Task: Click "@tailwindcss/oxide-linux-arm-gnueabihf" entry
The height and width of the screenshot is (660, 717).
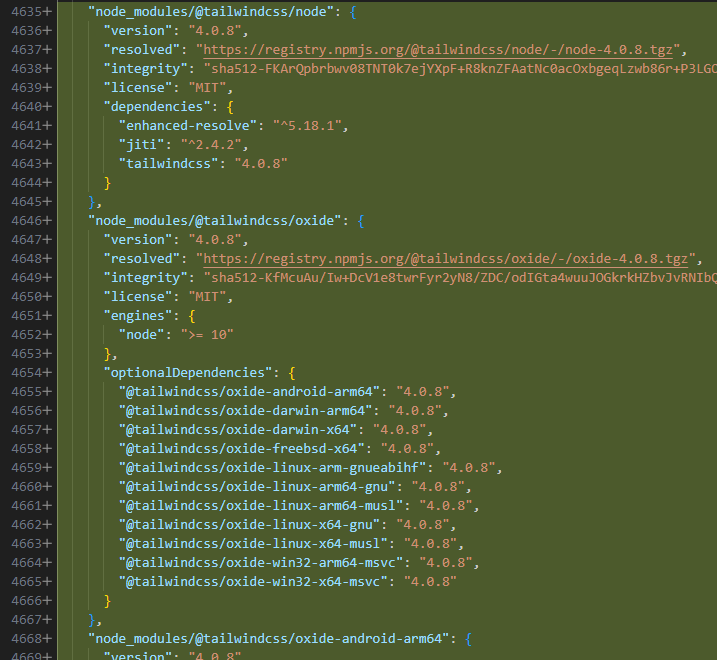Action: 273,467
